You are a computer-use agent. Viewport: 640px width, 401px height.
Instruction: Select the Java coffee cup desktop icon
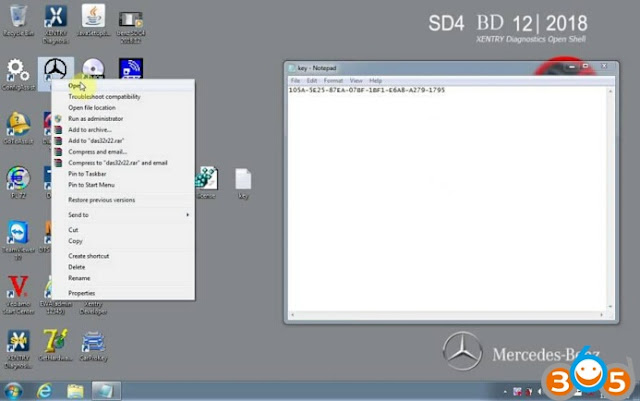93,20
